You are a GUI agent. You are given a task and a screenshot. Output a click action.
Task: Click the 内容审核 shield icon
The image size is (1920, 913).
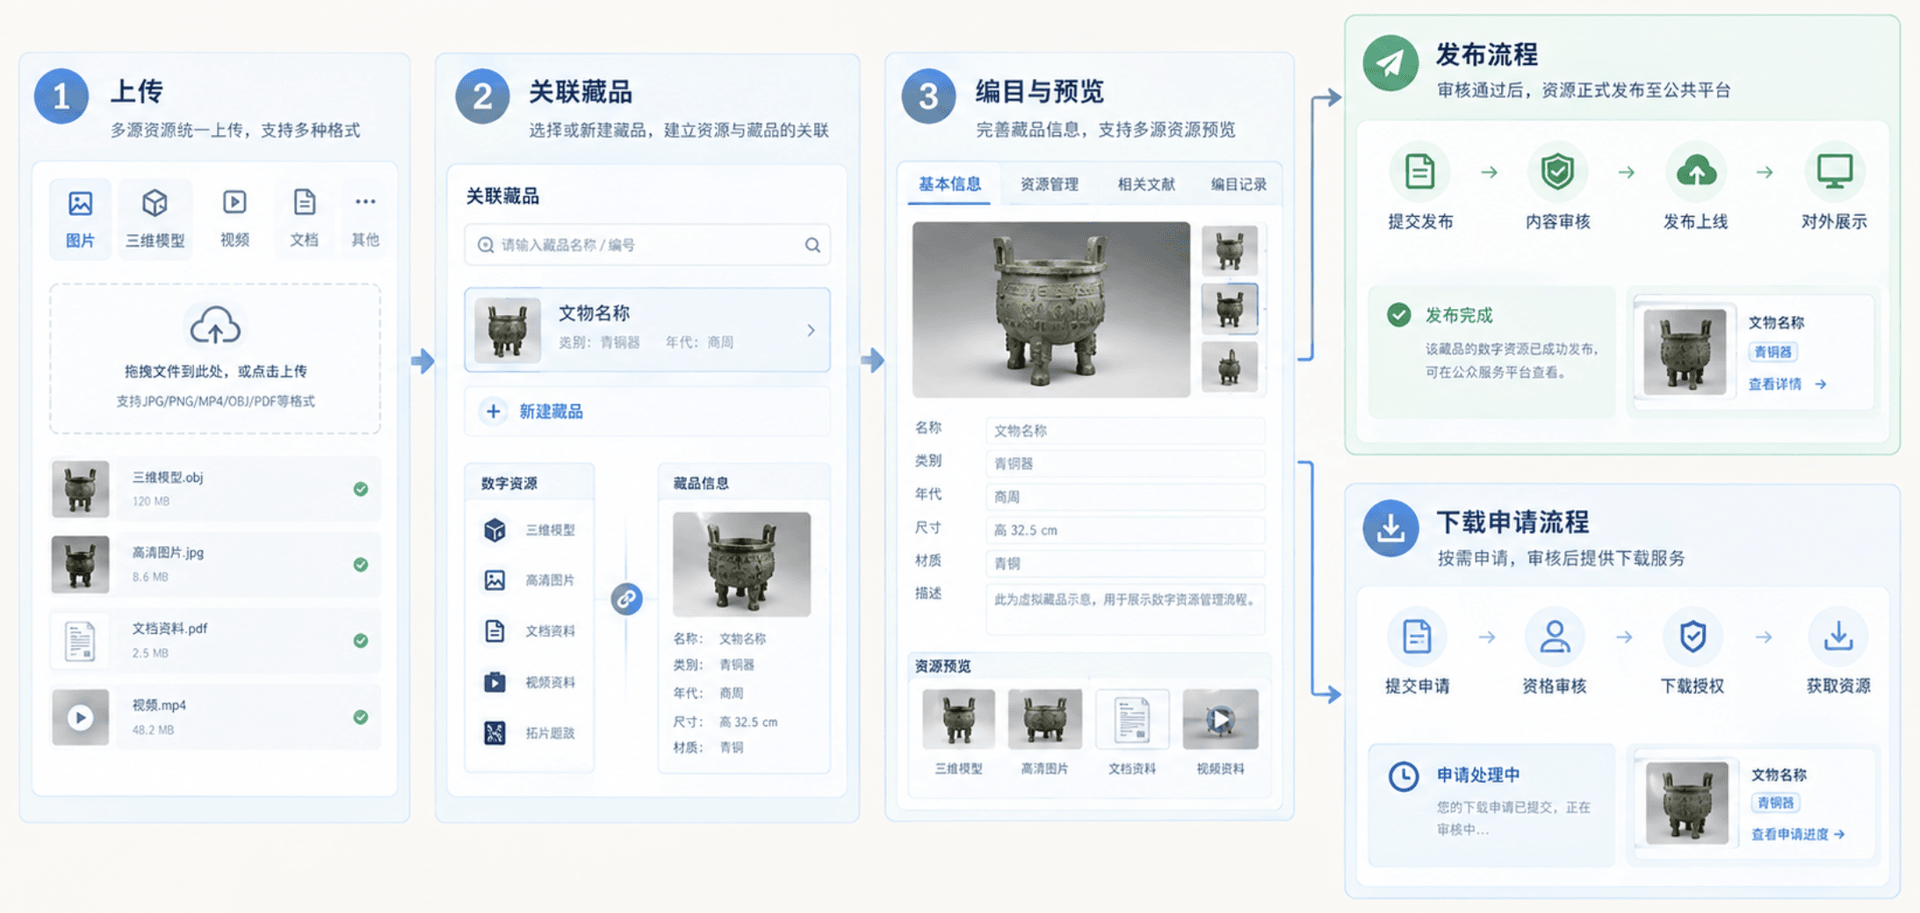pyautogui.click(x=1557, y=172)
